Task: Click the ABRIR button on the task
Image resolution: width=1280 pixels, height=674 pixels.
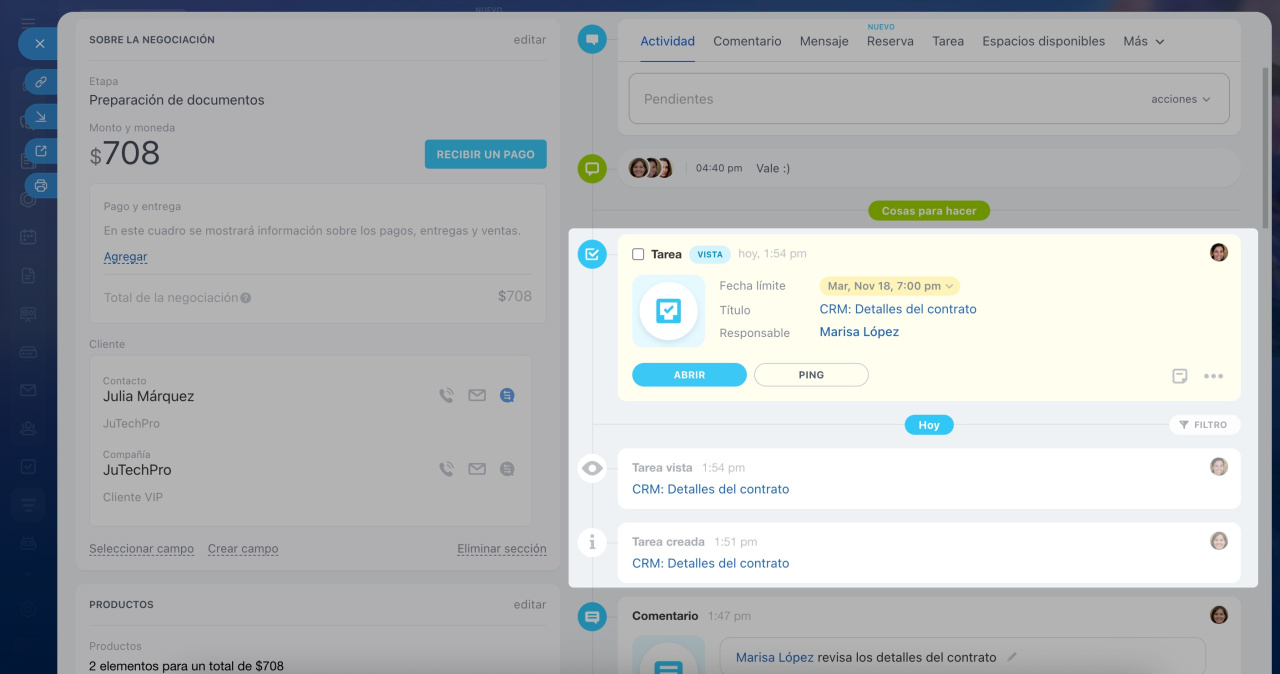Action: (689, 375)
